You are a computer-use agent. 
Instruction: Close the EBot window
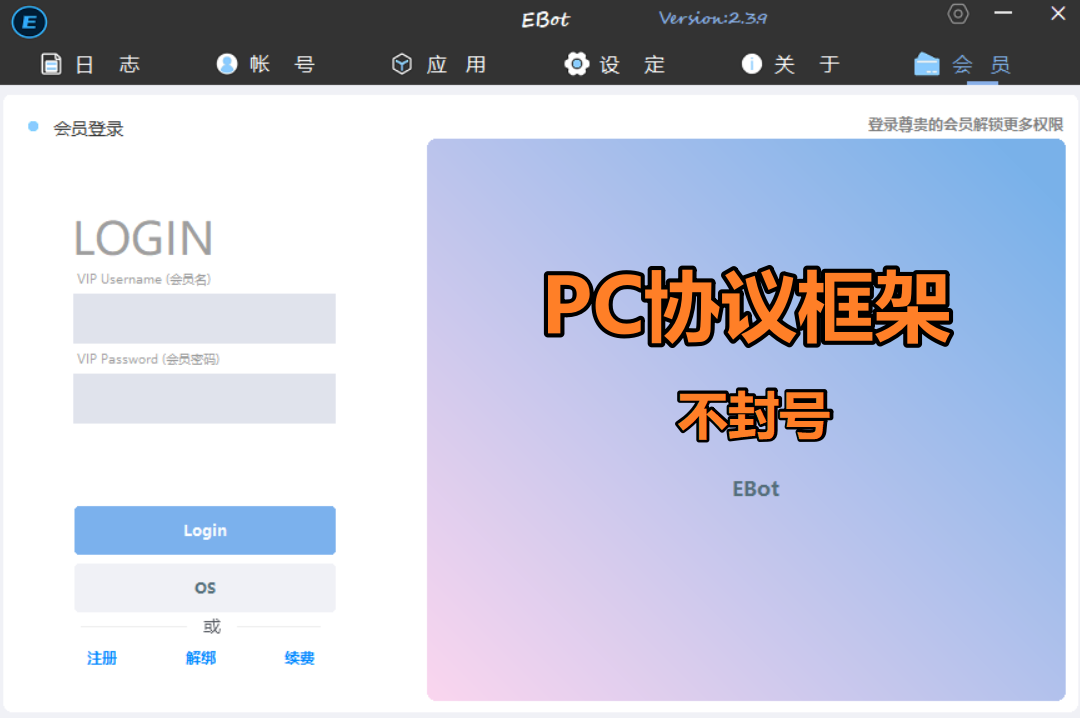[x=1057, y=14]
